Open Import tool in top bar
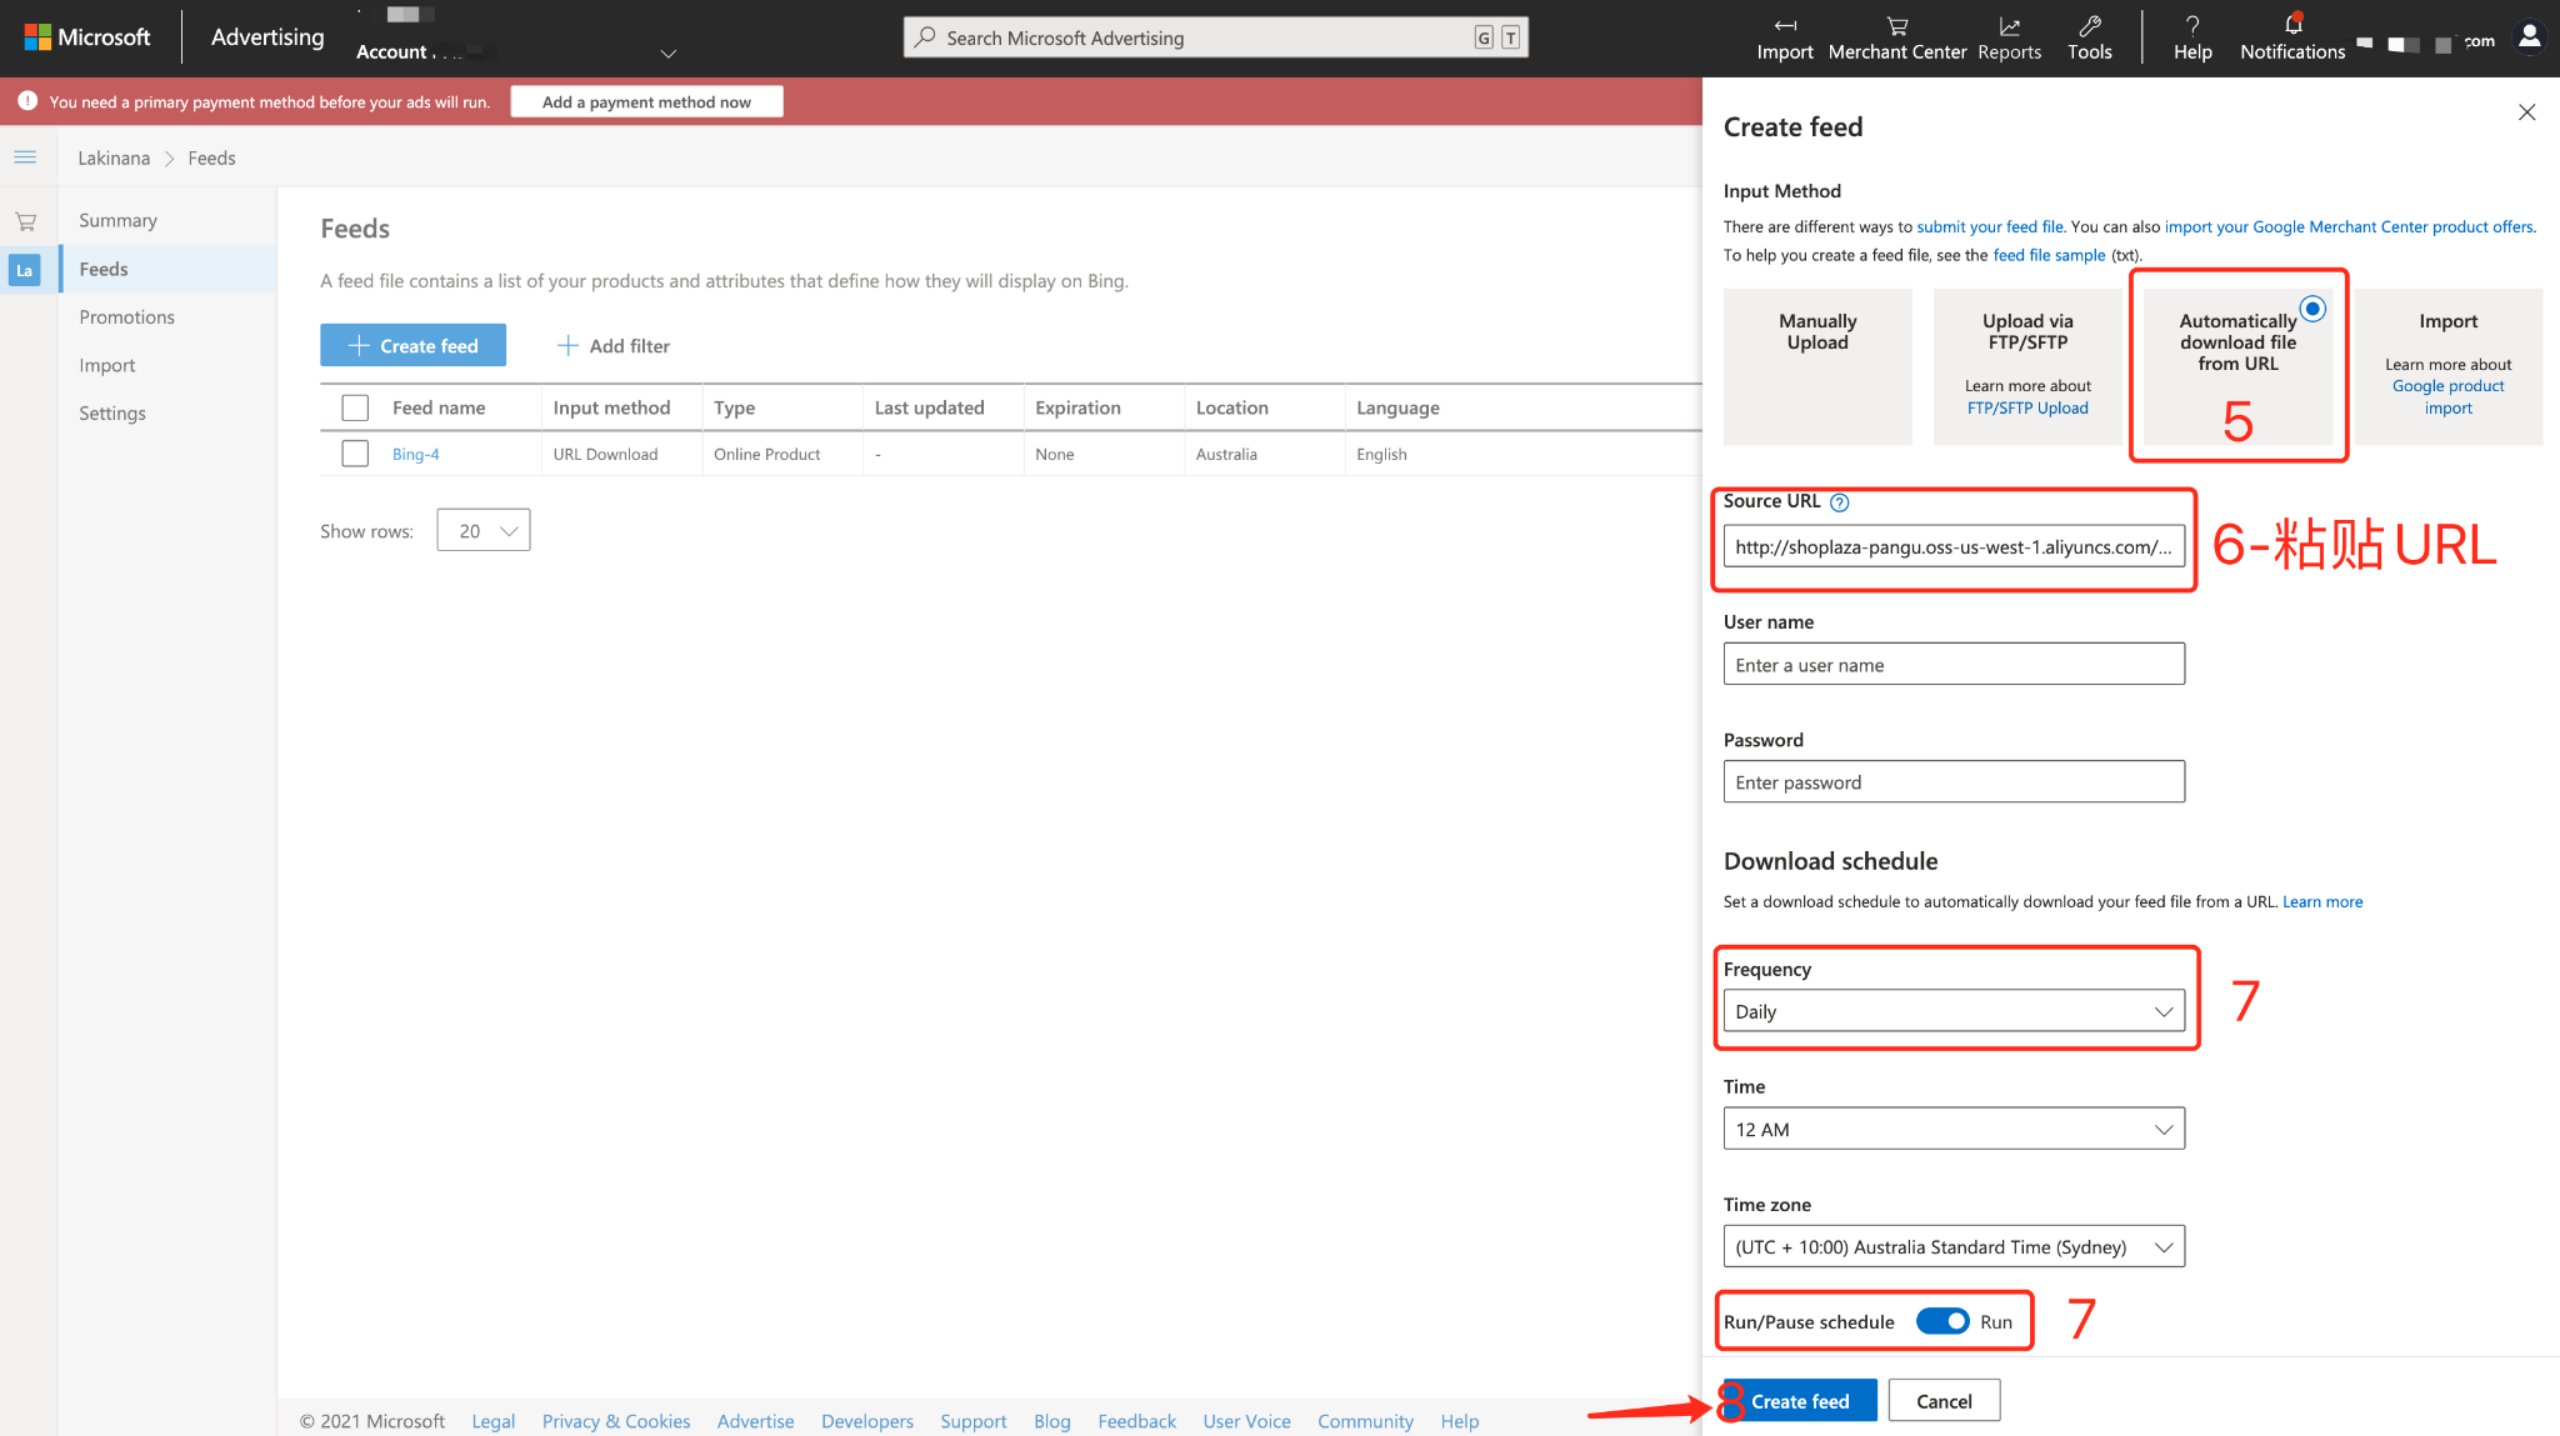Image resolution: width=2560 pixels, height=1436 pixels. coord(1784,38)
